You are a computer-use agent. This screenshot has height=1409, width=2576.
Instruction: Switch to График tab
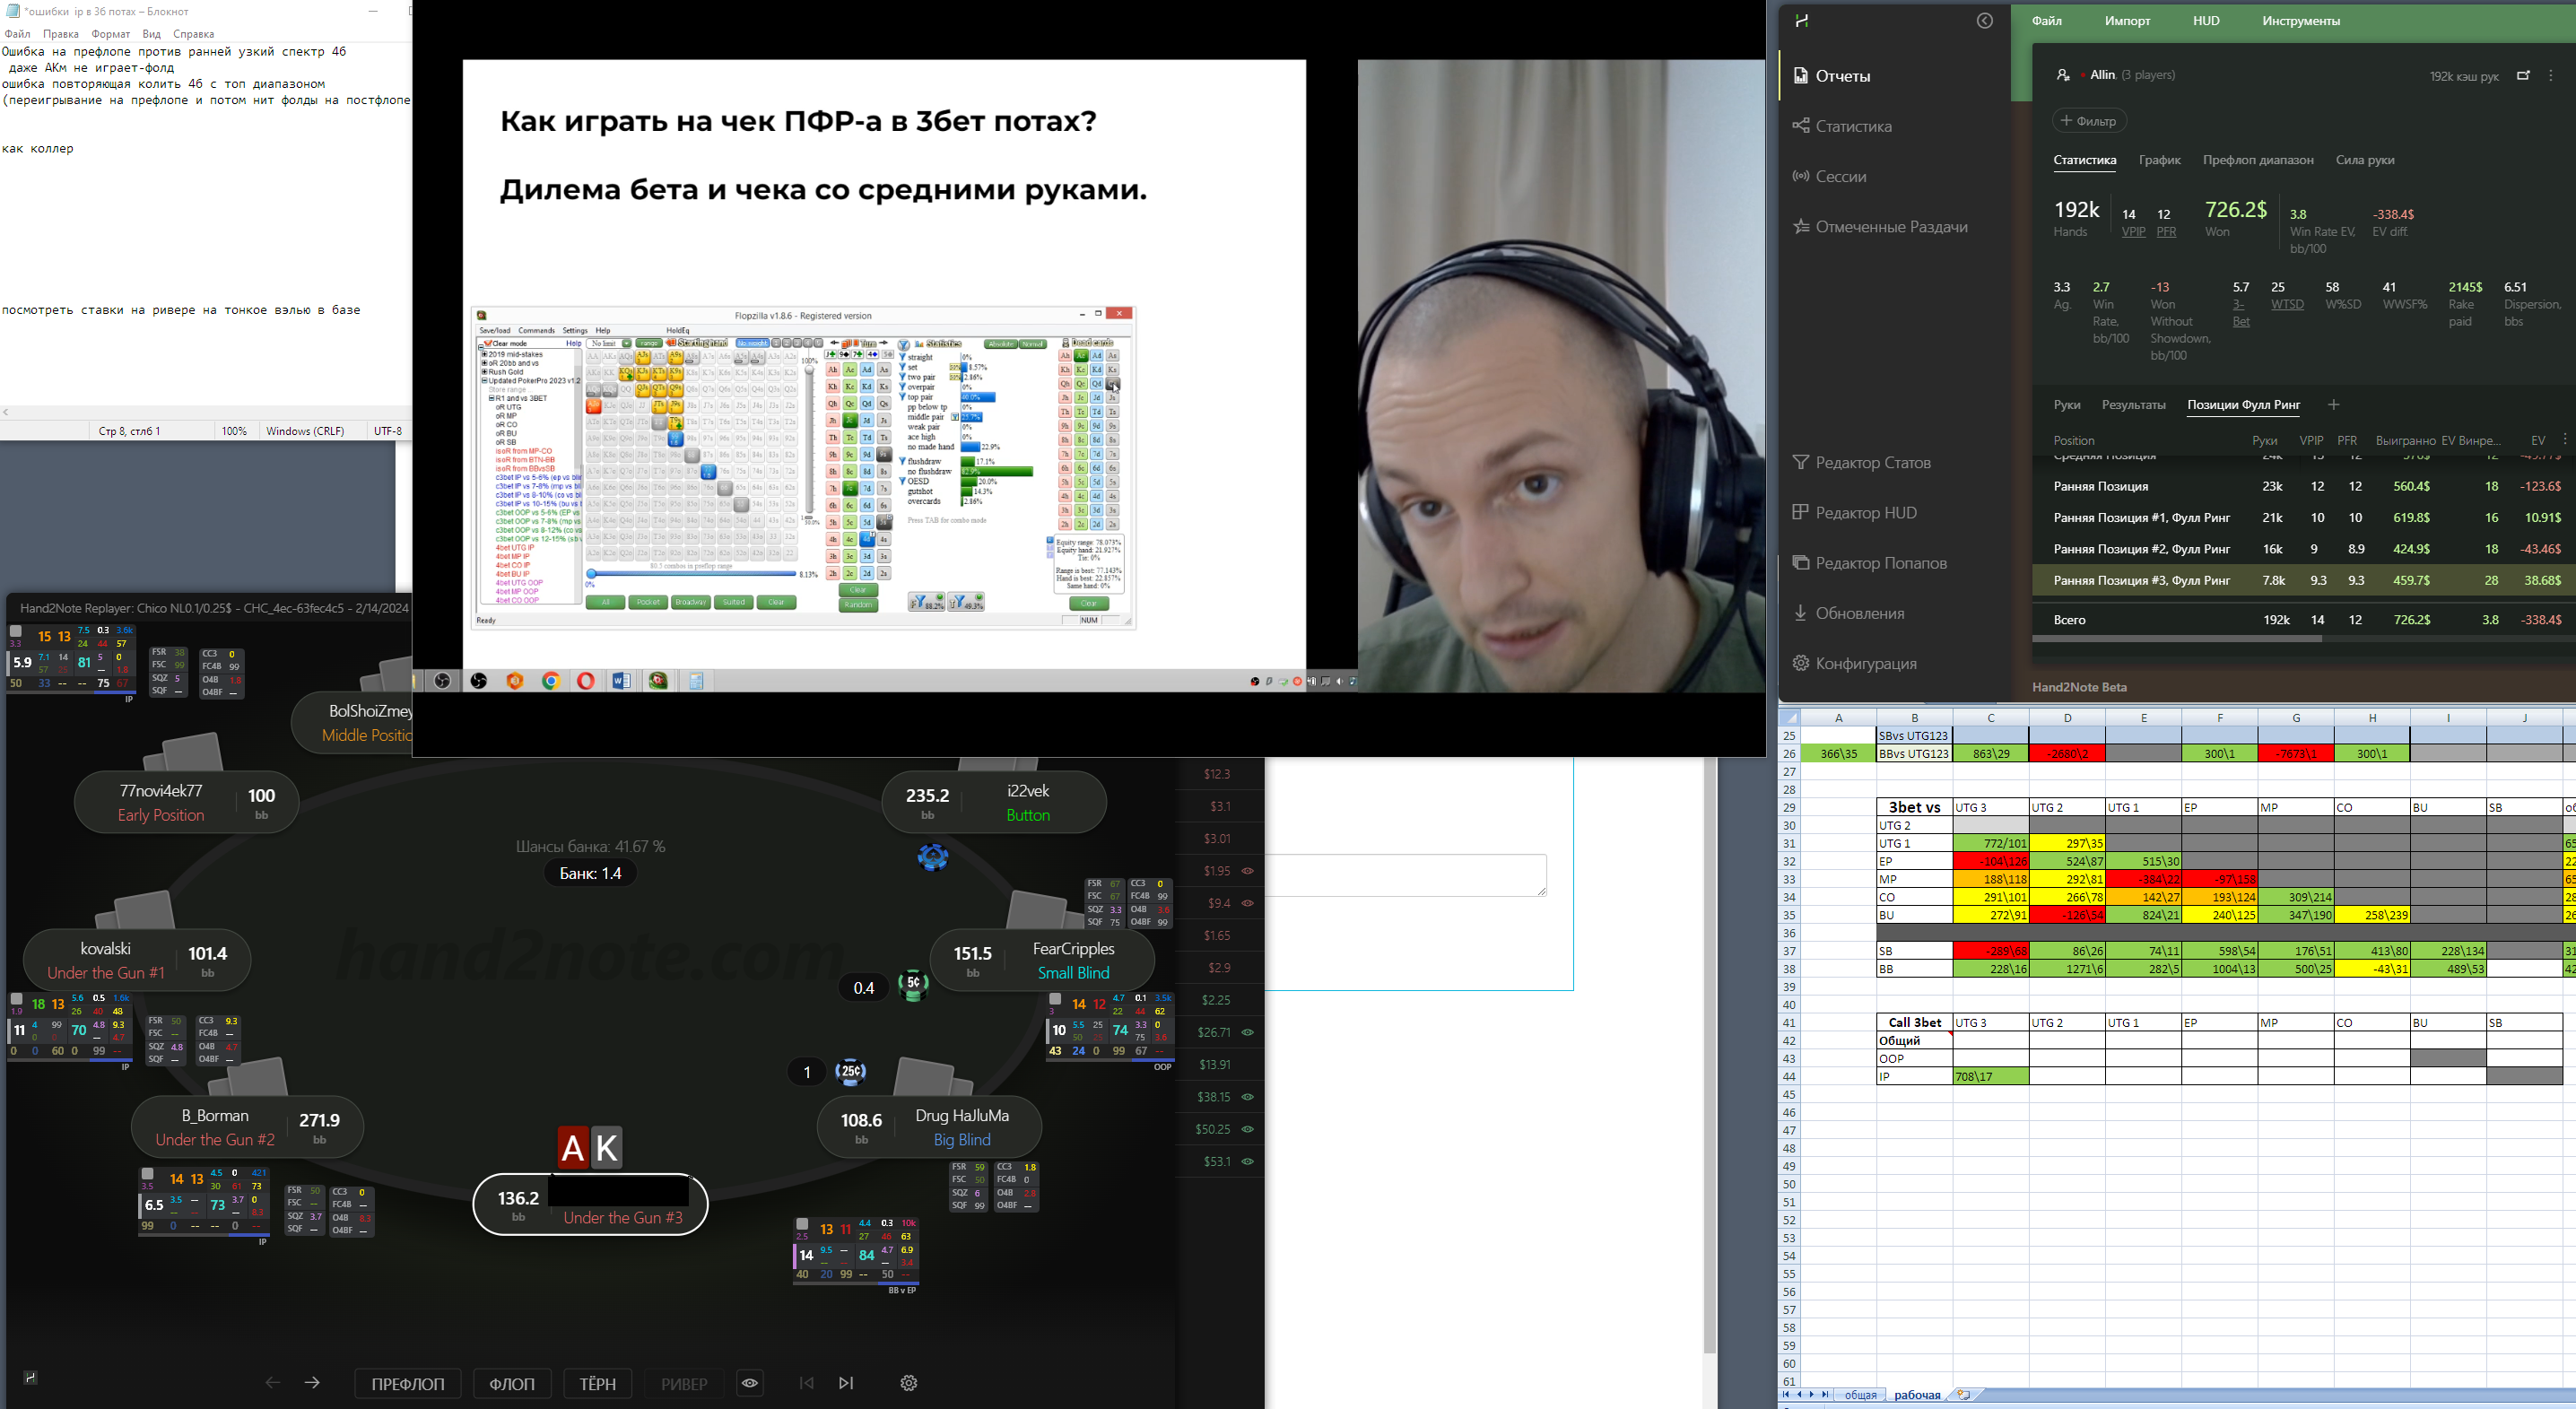2159,160
